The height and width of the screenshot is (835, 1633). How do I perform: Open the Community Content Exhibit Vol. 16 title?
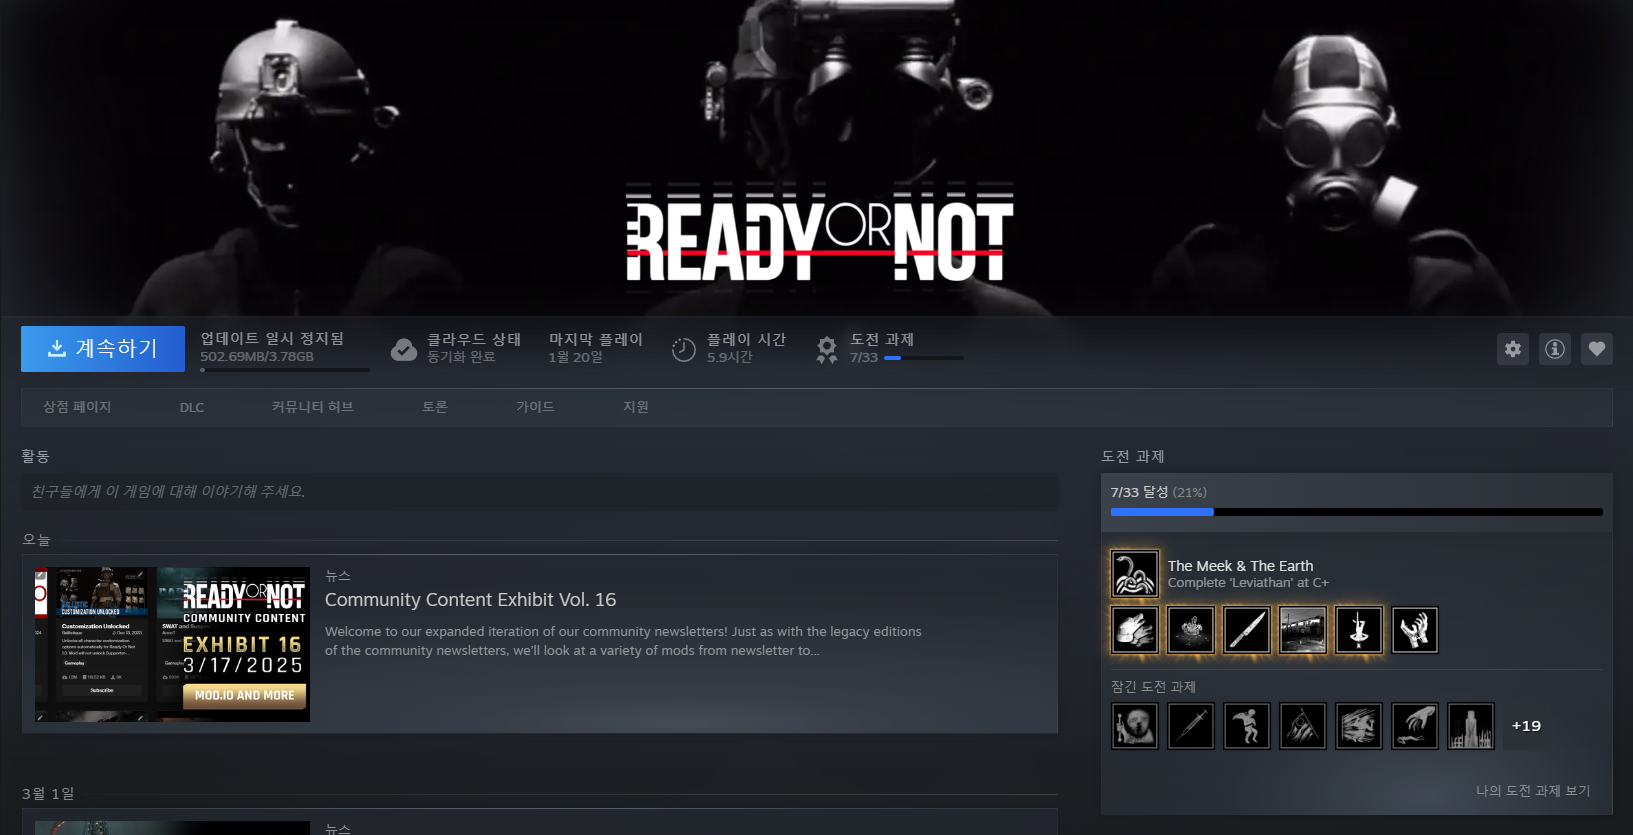coord(471,600)
